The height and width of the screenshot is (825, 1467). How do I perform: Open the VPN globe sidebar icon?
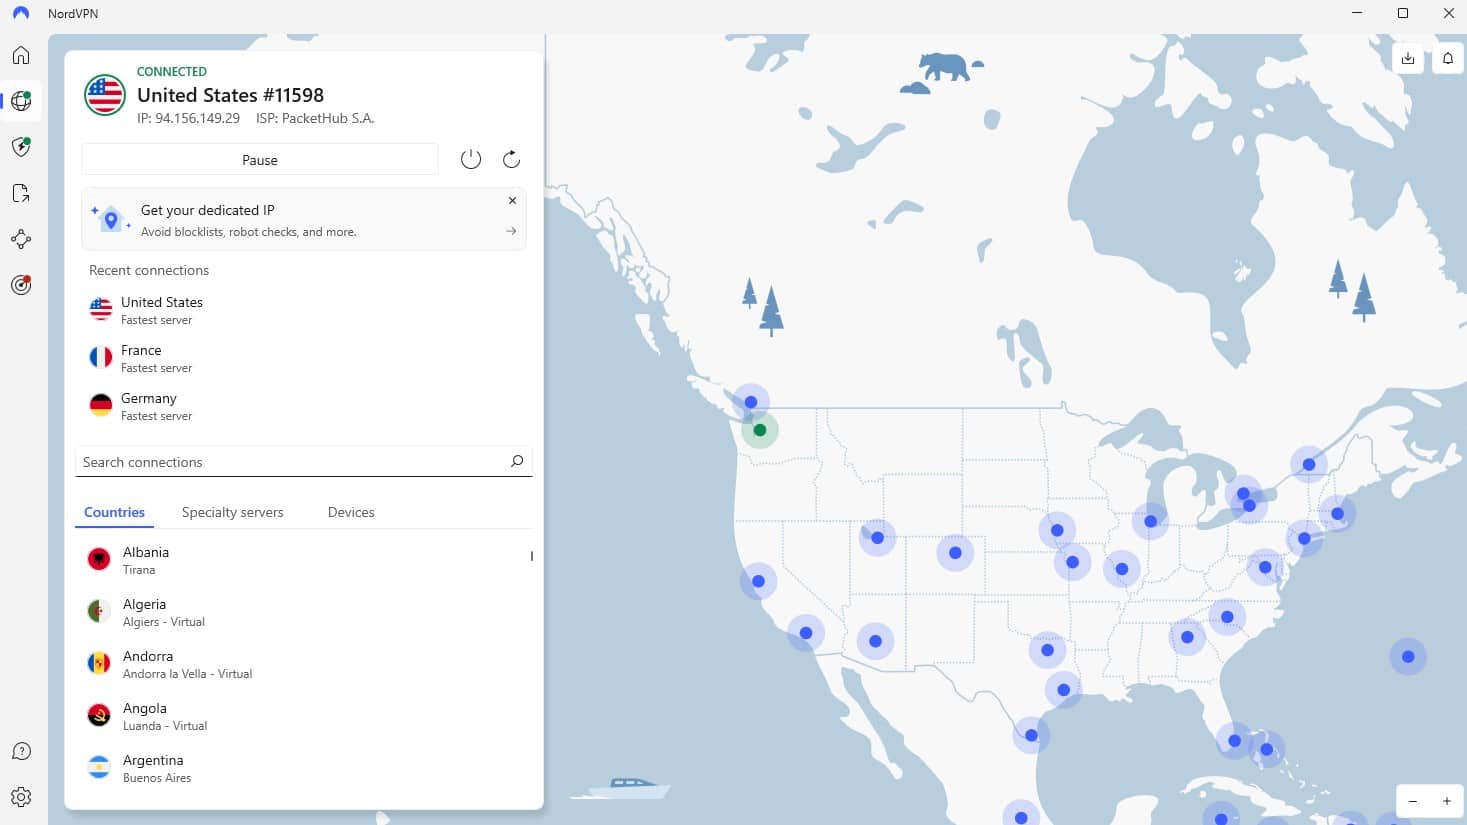21,101
